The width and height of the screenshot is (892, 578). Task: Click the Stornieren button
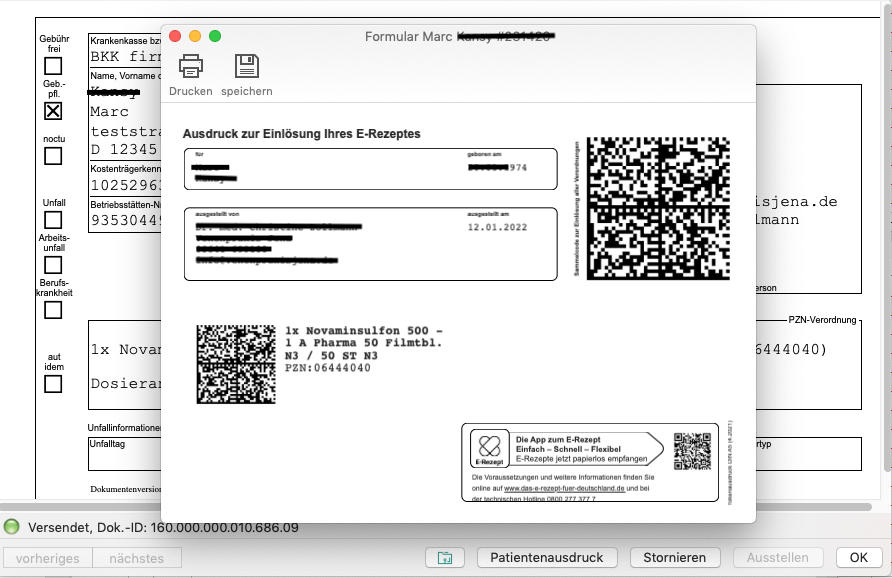click(x=675, y=558)
